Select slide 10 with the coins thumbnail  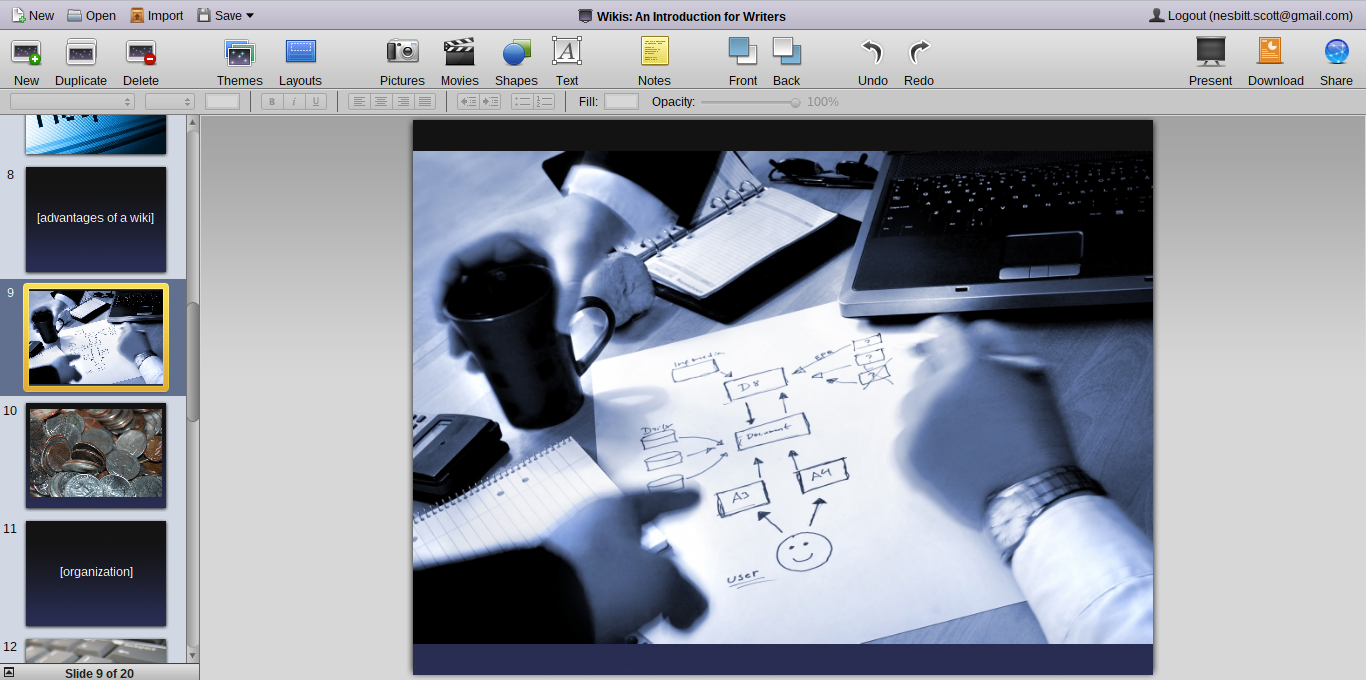95,455
